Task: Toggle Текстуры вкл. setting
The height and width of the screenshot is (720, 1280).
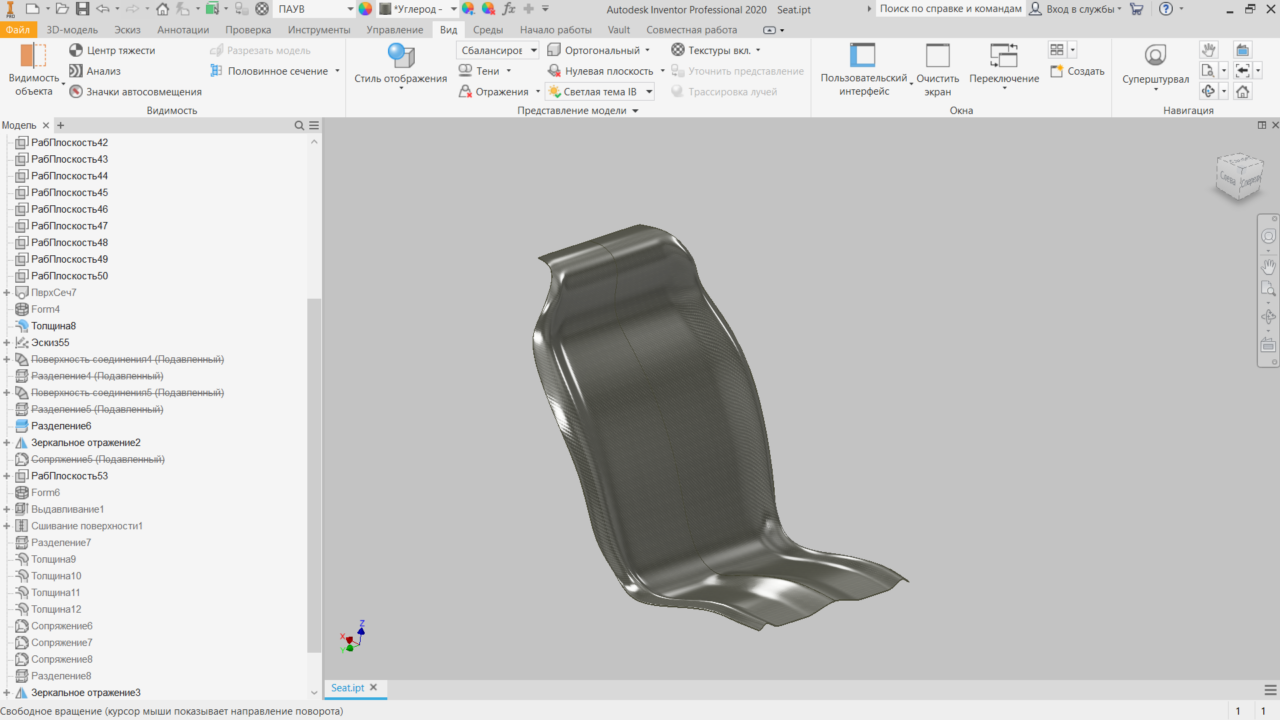Action: pos(715,50)
